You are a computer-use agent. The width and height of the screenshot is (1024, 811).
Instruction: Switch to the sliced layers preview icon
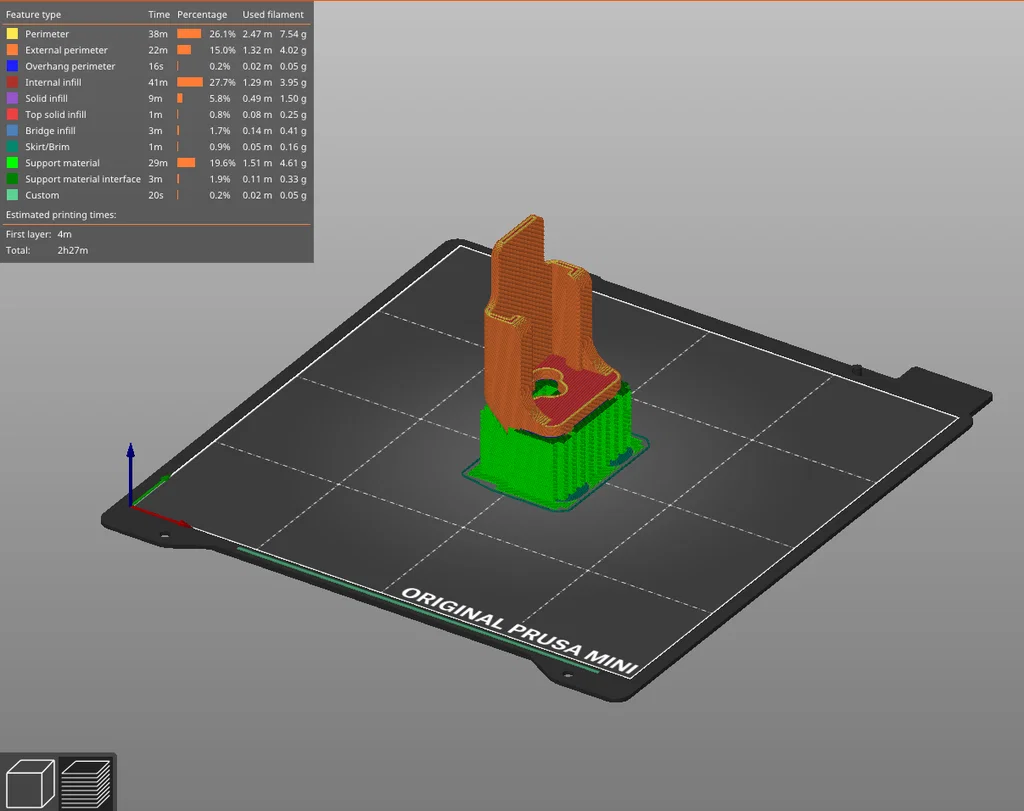pyautogui.click(x=86, y=783)
